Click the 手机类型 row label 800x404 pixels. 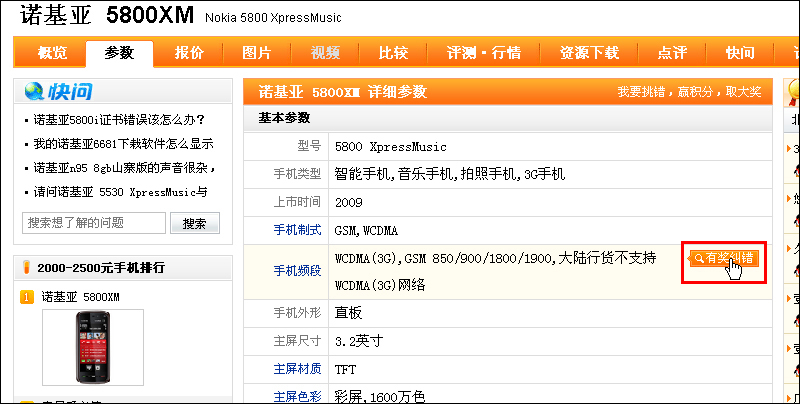(297, 174)
